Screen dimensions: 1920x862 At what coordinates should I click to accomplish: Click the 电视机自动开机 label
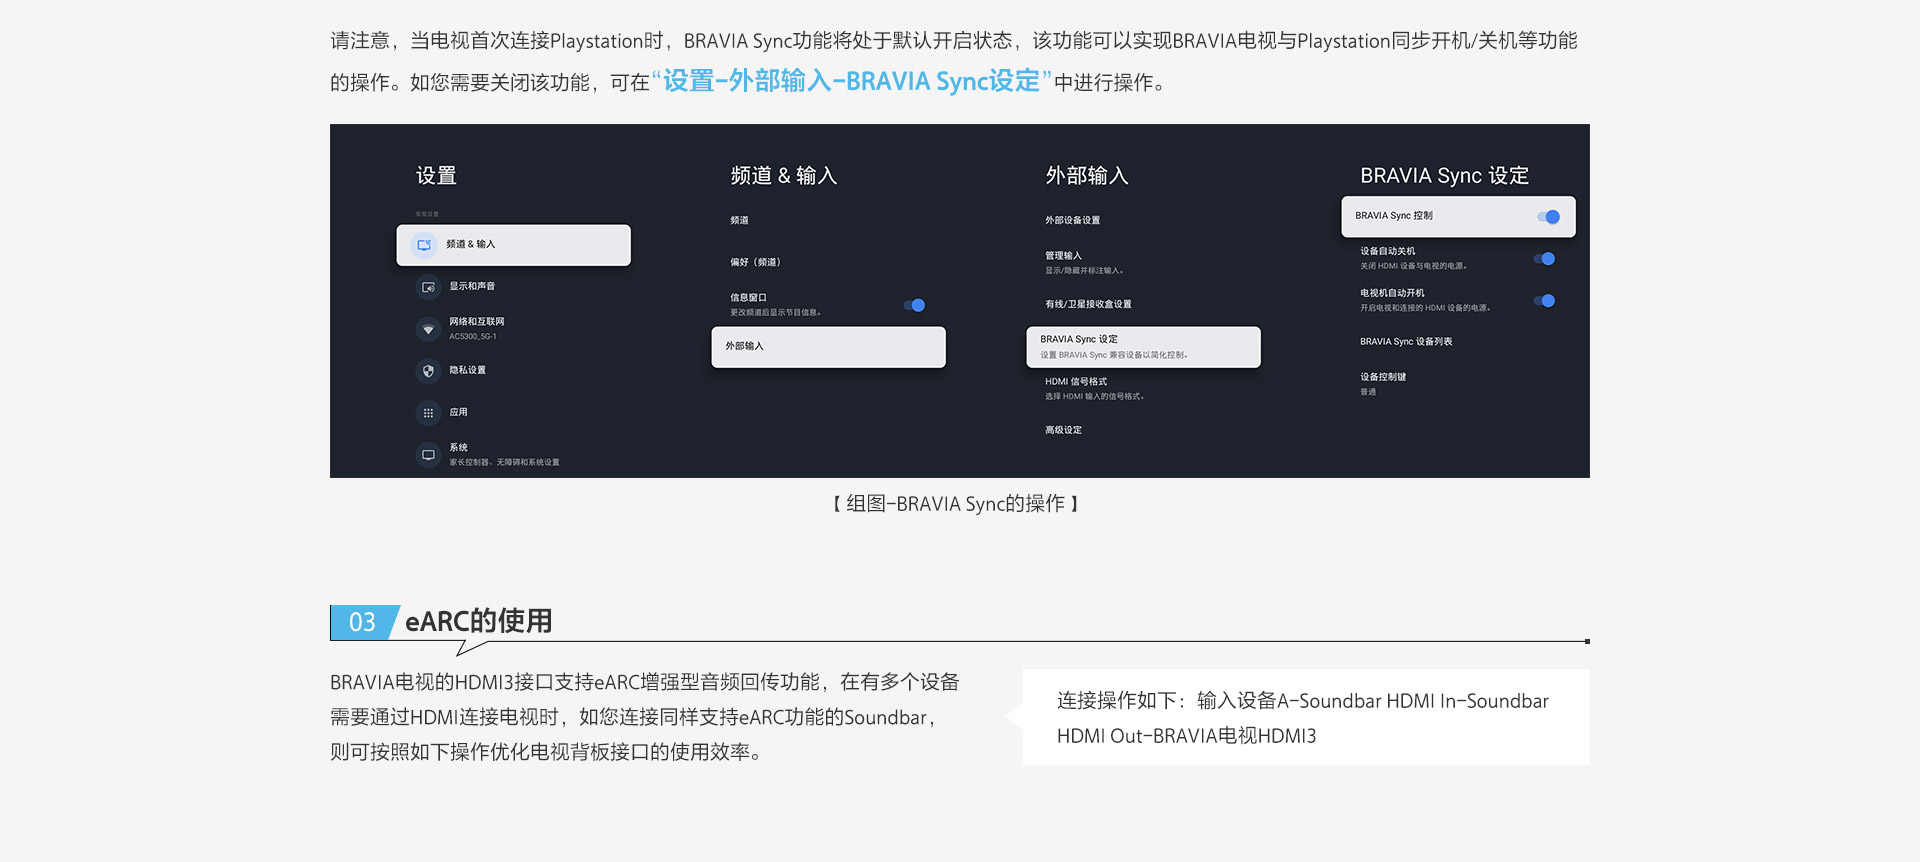tap(1392, 294)
